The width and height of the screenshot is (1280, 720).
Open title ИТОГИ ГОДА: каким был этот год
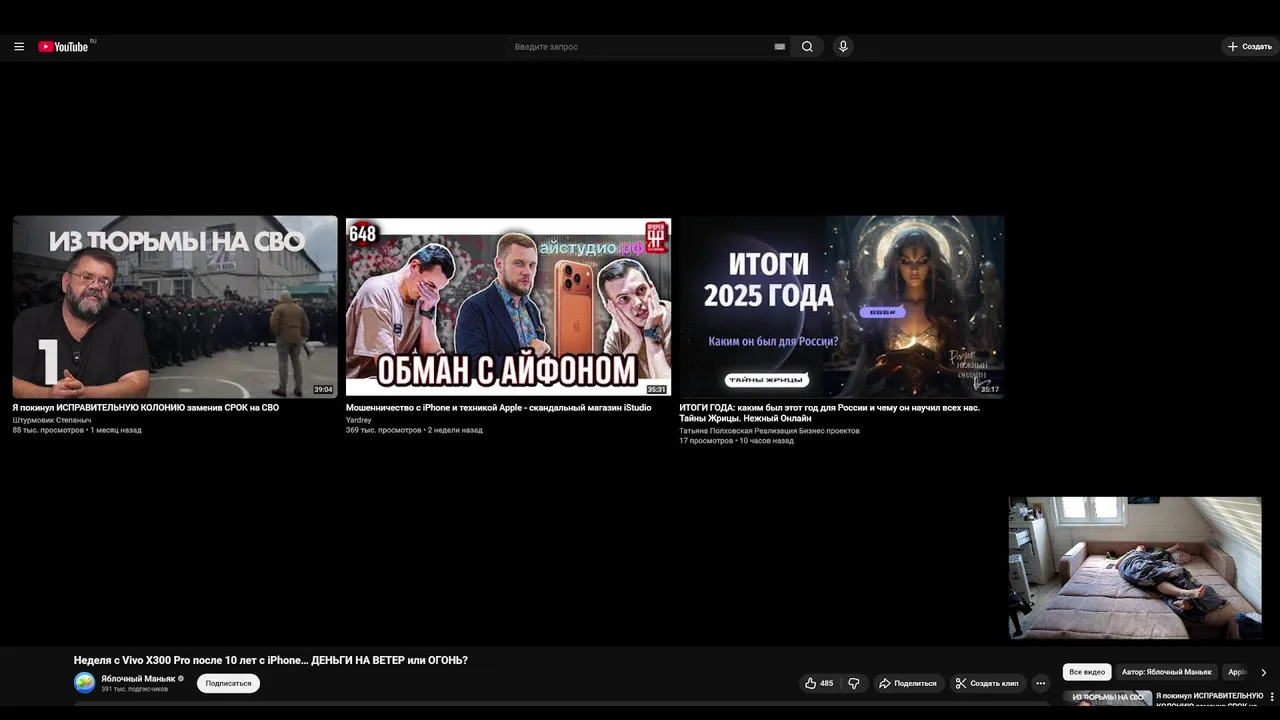829,413
